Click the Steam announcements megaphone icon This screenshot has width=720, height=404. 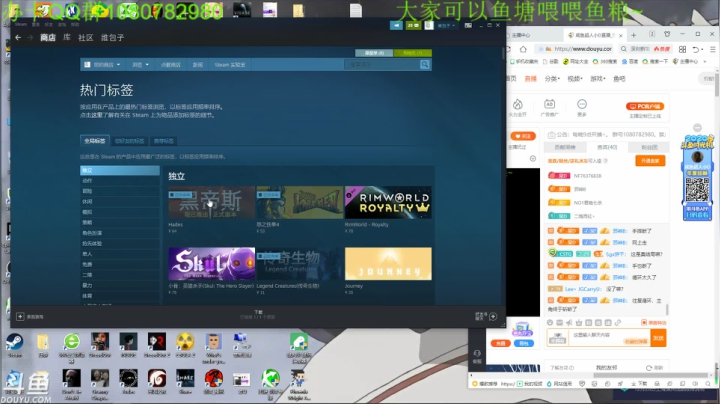coord(396,25)
